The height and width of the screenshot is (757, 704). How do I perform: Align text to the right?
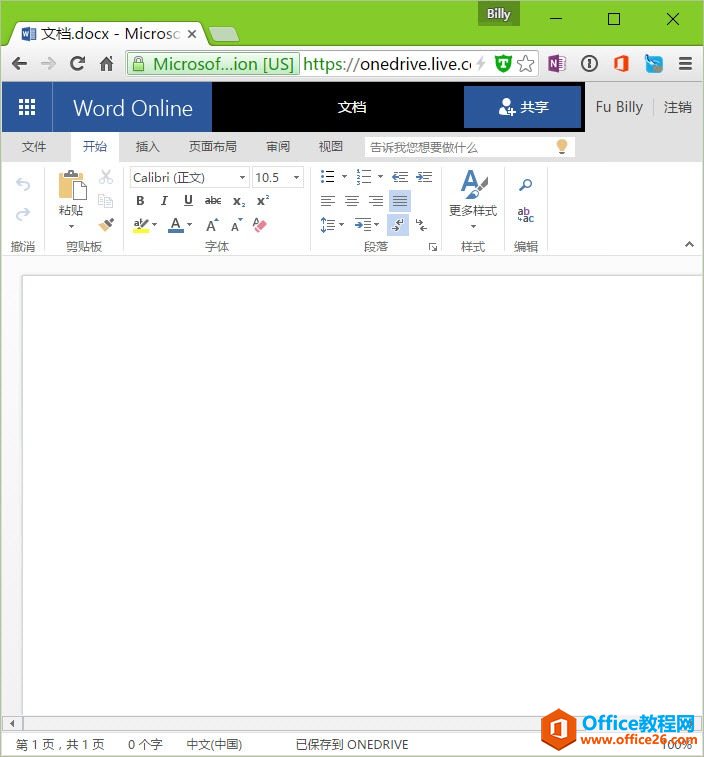pos(376,201)
